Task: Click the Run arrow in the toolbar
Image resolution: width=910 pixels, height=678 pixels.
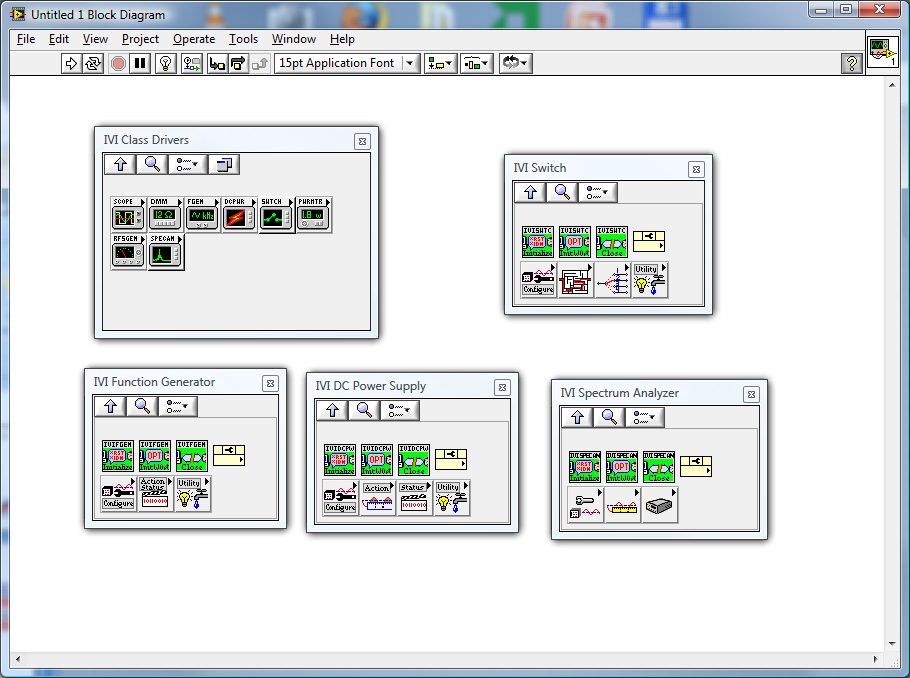Action: [x=71, y=63]
